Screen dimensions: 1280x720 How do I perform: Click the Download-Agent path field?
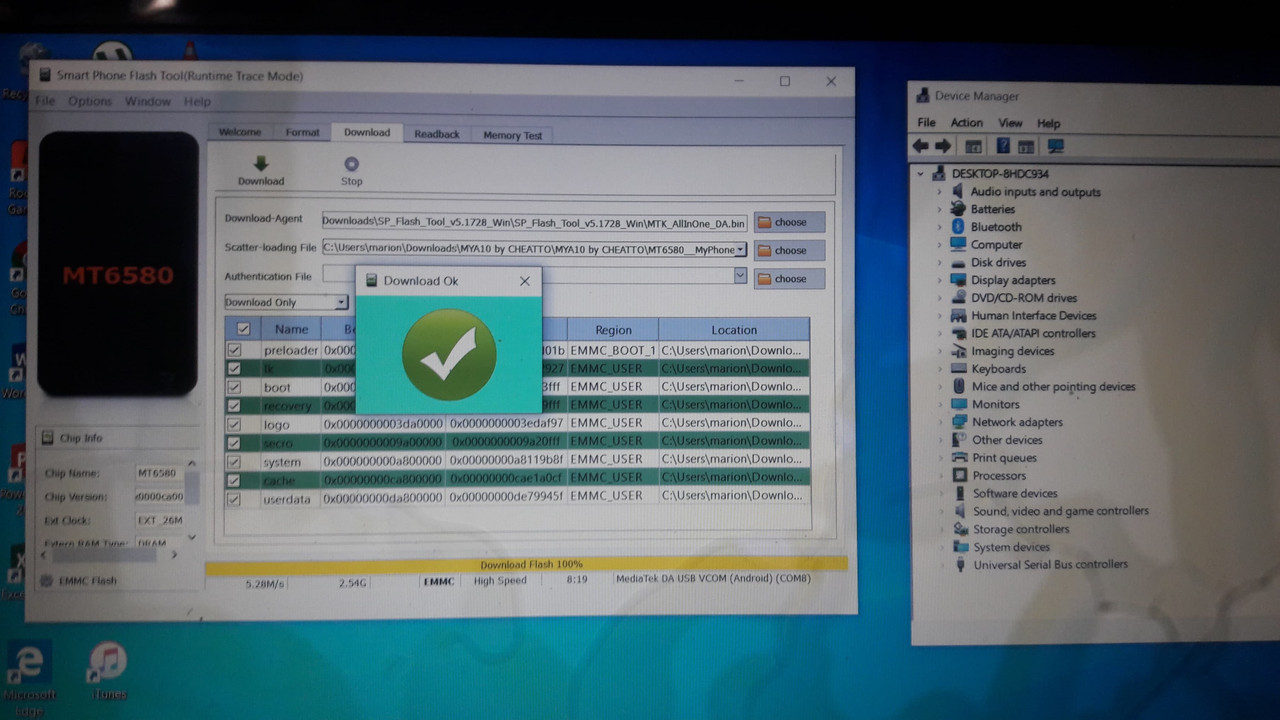[535, 221]
